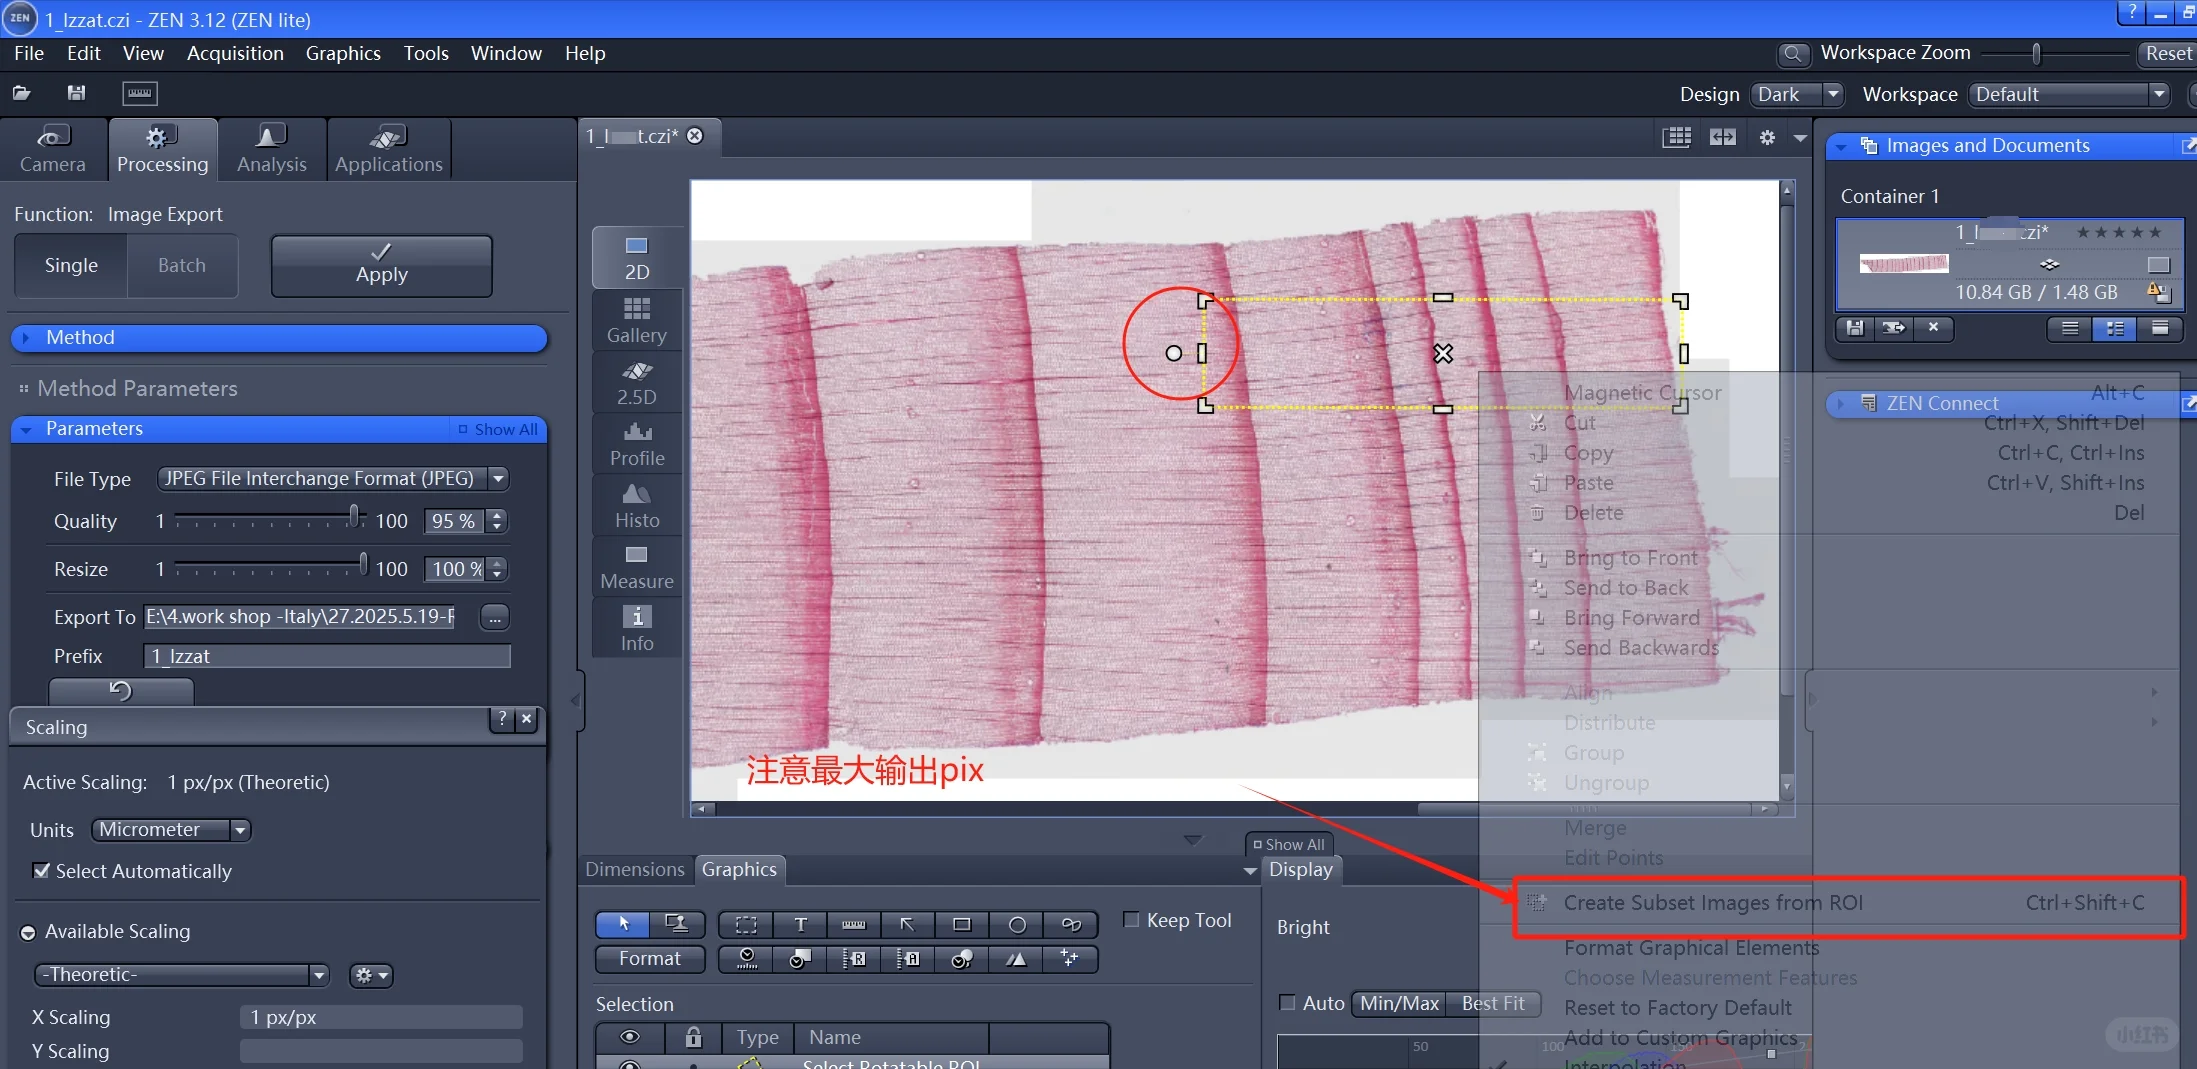
Task: Open the Tools menu
Action: click(x=426, y=53)
